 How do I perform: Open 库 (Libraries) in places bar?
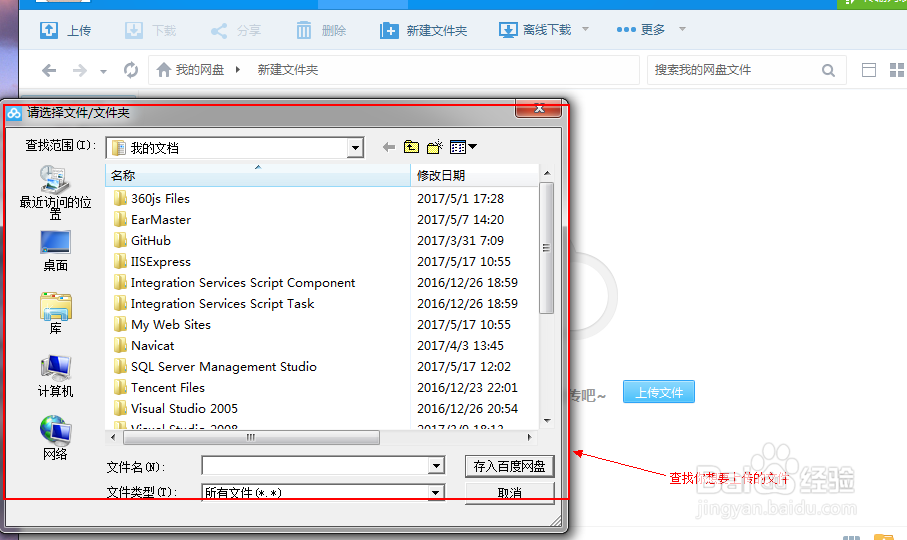tap(55, 314)
